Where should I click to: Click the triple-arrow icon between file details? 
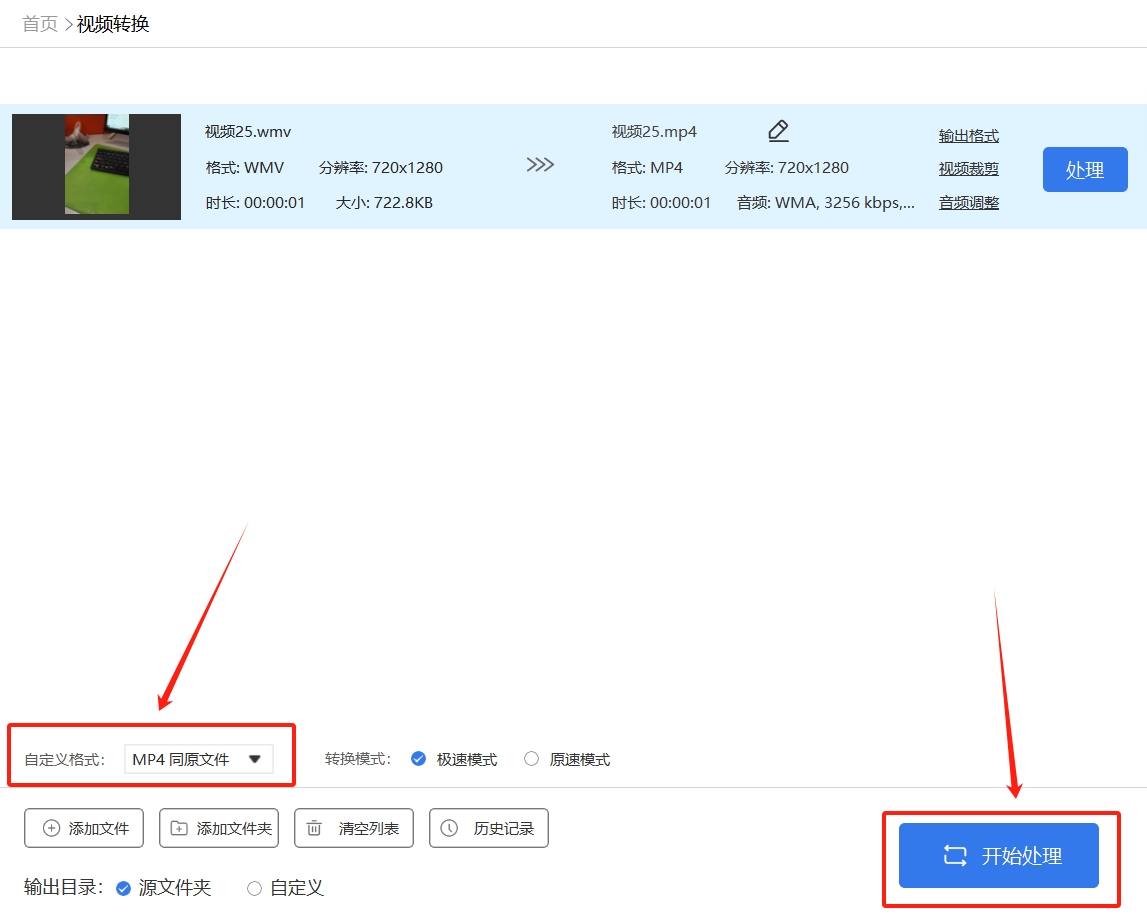tap(540, 165)
